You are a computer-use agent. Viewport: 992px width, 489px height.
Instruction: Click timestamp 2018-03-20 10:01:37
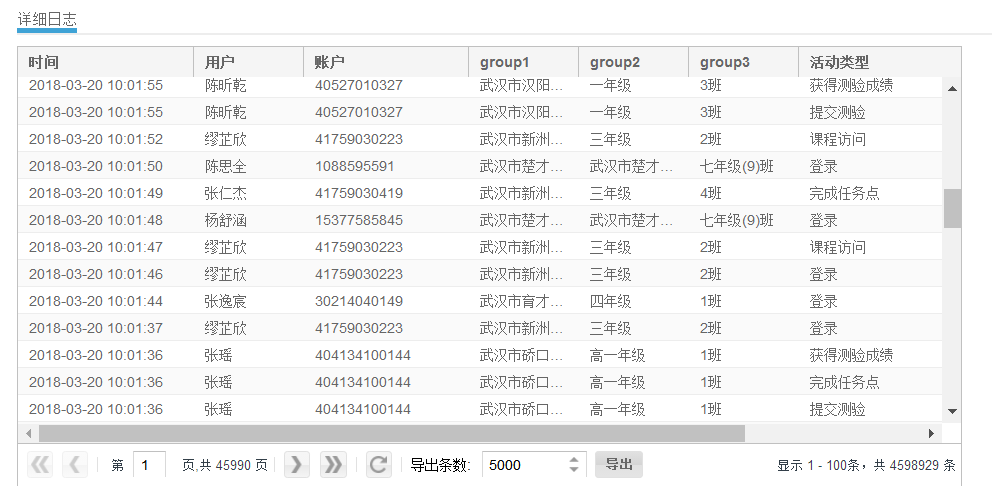coord(96,328)
